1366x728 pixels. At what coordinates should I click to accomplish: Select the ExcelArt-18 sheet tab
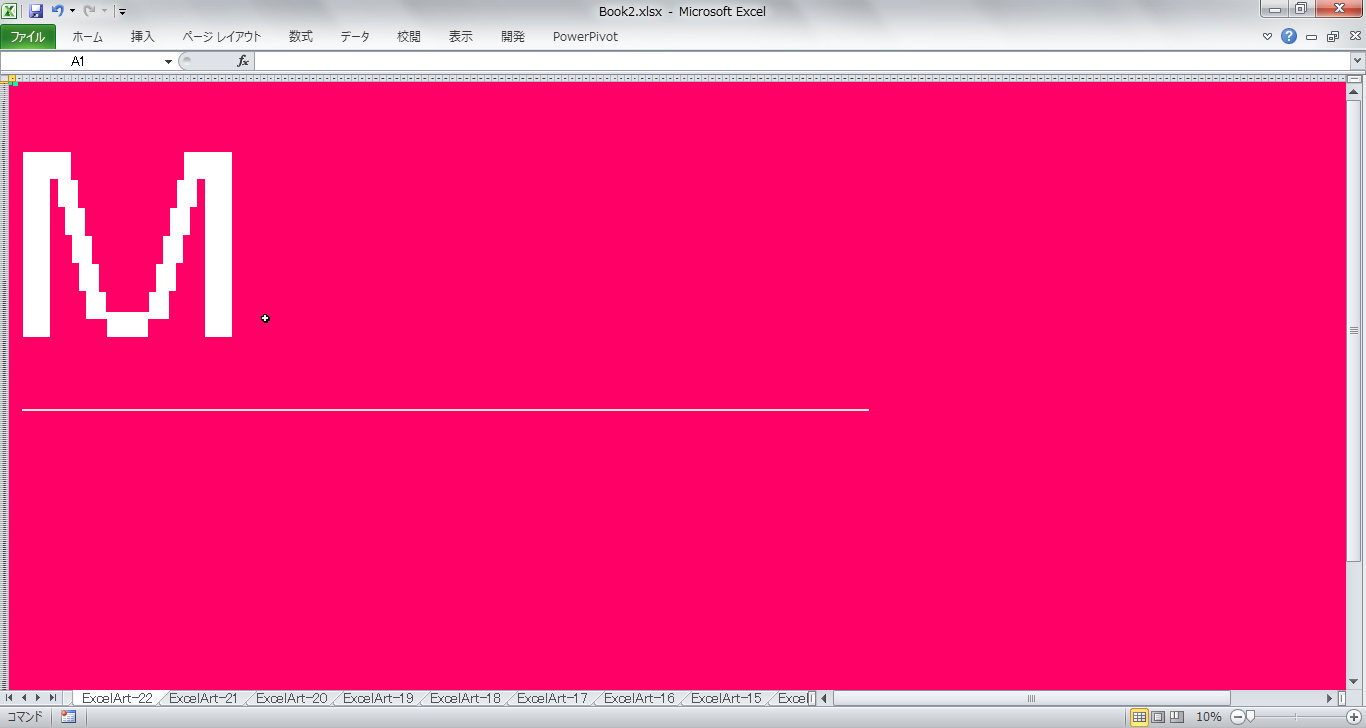point(465,698)
